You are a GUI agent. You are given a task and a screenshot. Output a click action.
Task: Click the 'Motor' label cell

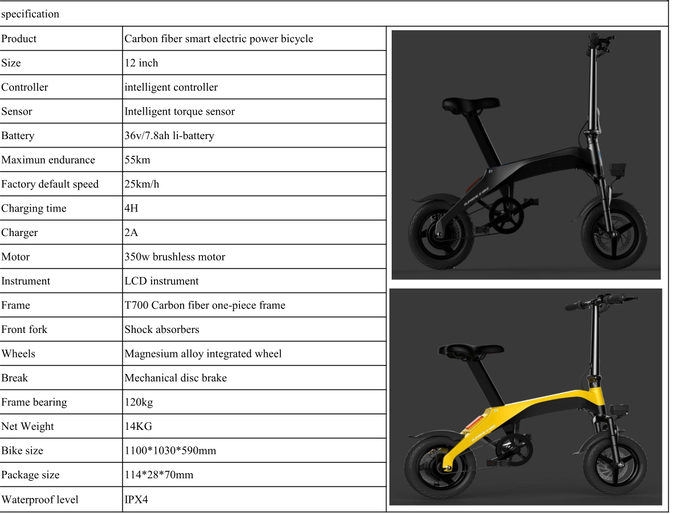(x=61, y=257)
